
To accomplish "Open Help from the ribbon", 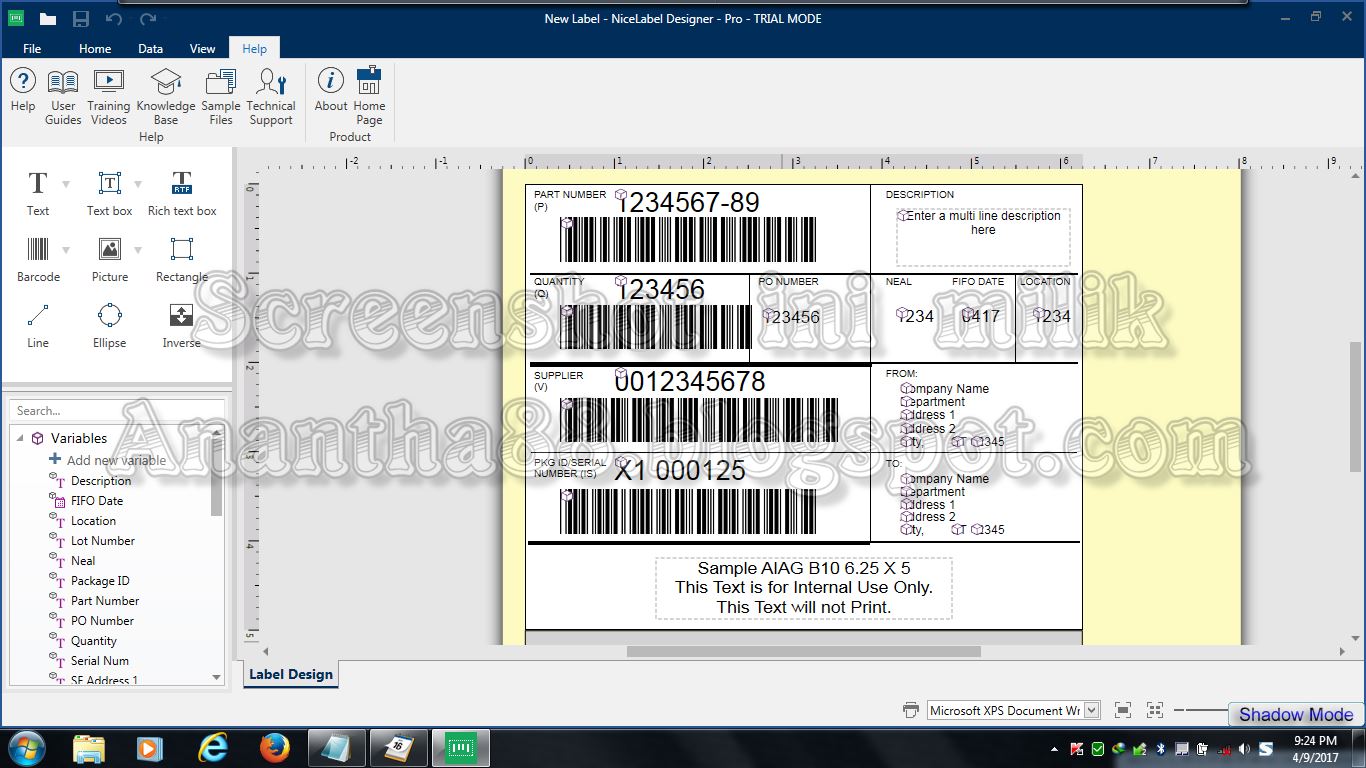I will pyautogui.click(x=23, y=90).
